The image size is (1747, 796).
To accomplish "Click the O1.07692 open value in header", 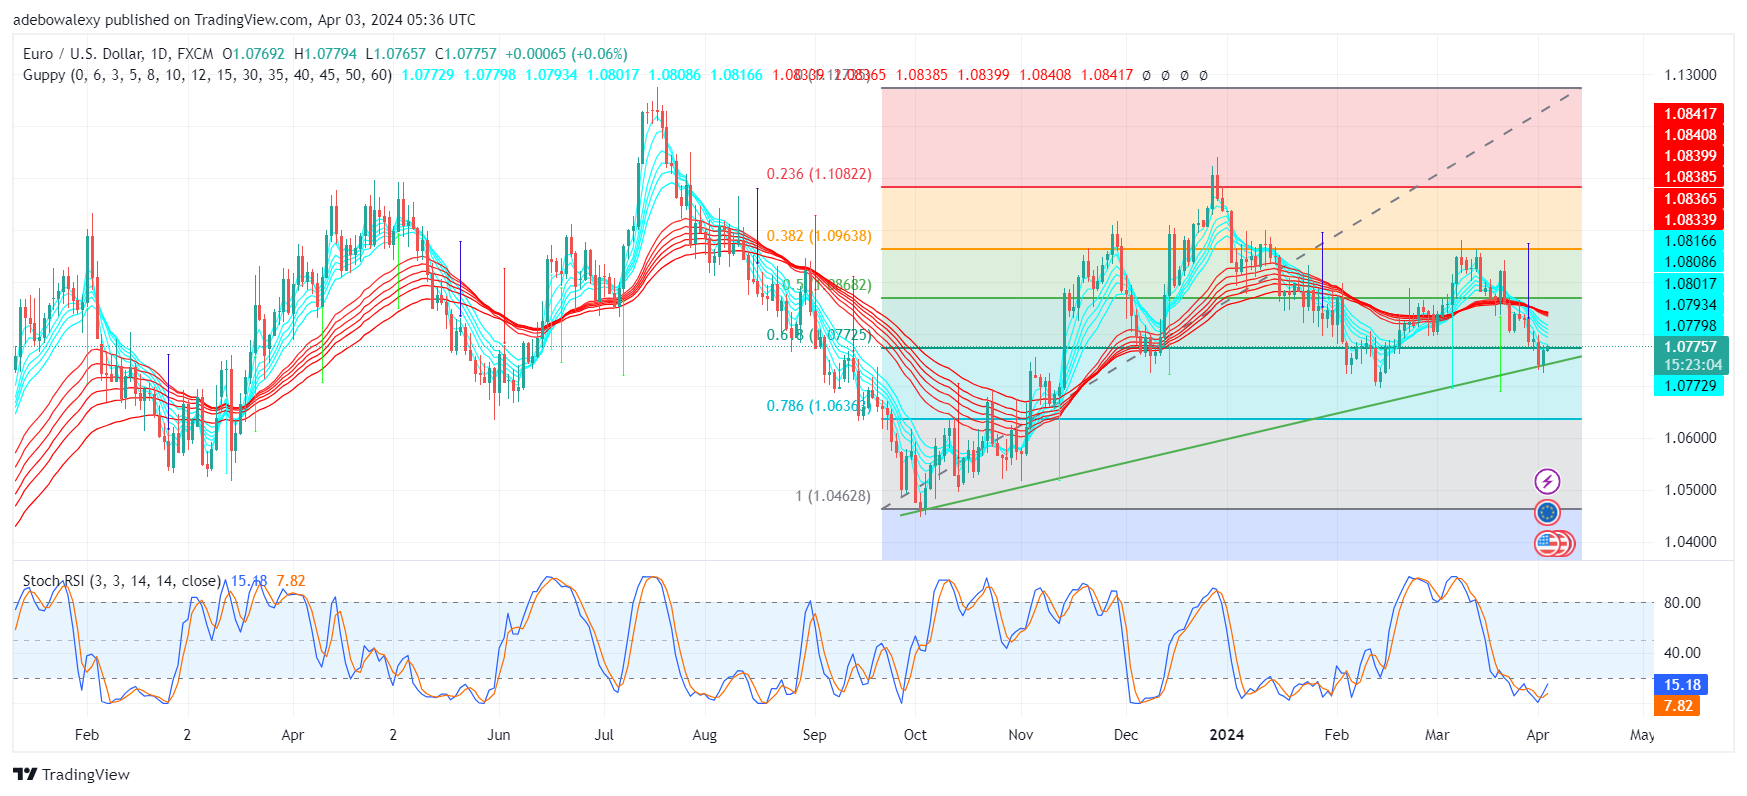I will tap(253, 54).
